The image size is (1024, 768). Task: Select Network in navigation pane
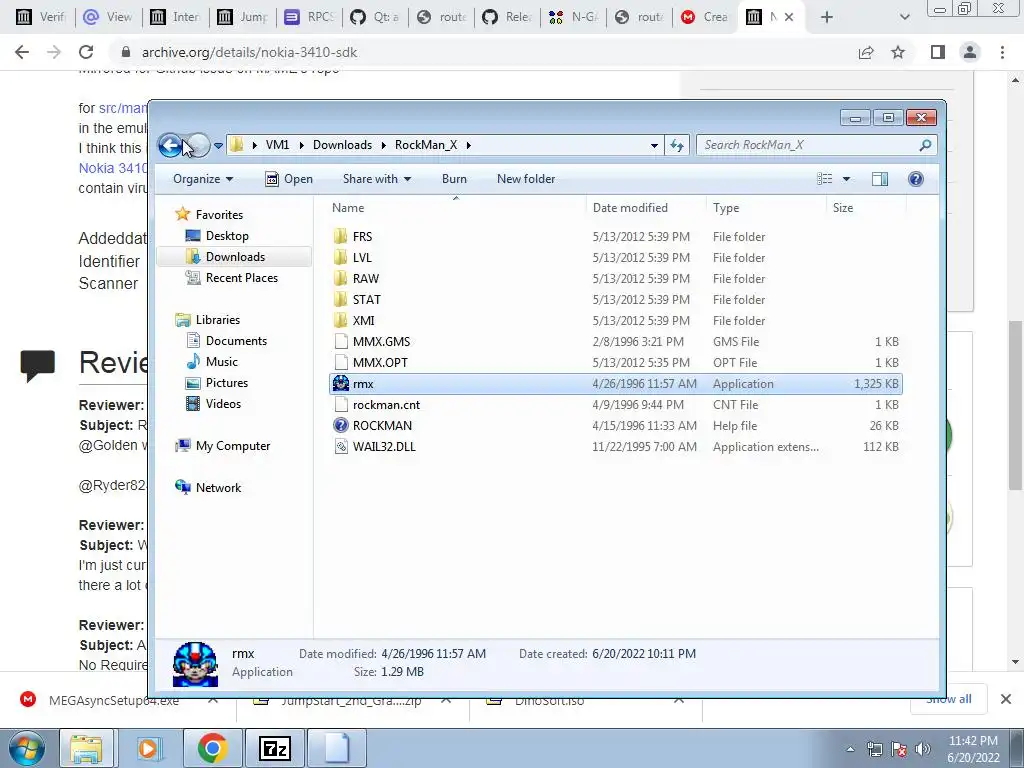click(208, 487)
